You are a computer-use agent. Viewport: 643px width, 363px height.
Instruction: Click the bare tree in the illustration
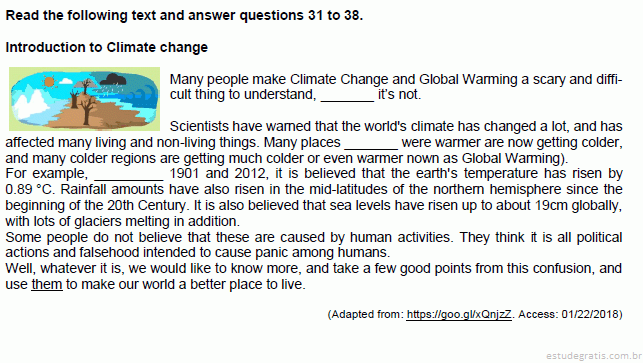coord(87,109)
